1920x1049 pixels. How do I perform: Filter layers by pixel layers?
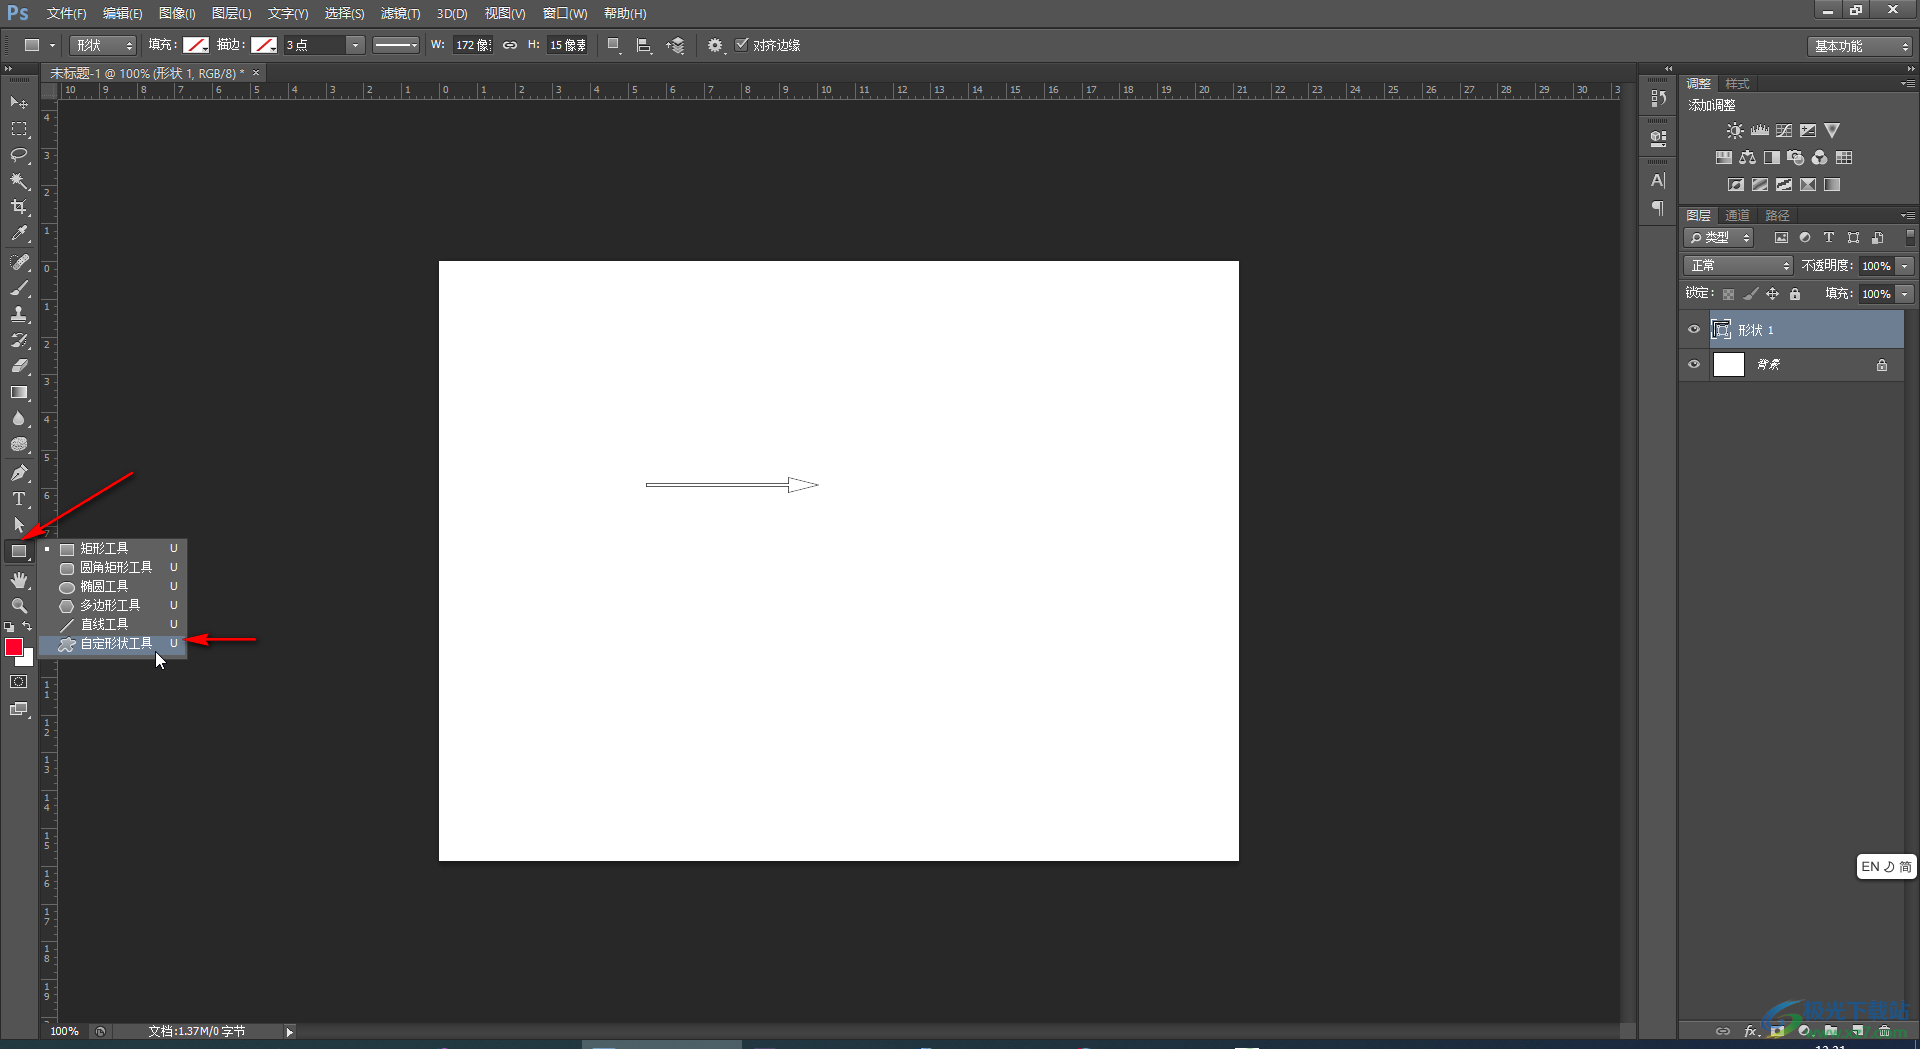pos(1781,238)
